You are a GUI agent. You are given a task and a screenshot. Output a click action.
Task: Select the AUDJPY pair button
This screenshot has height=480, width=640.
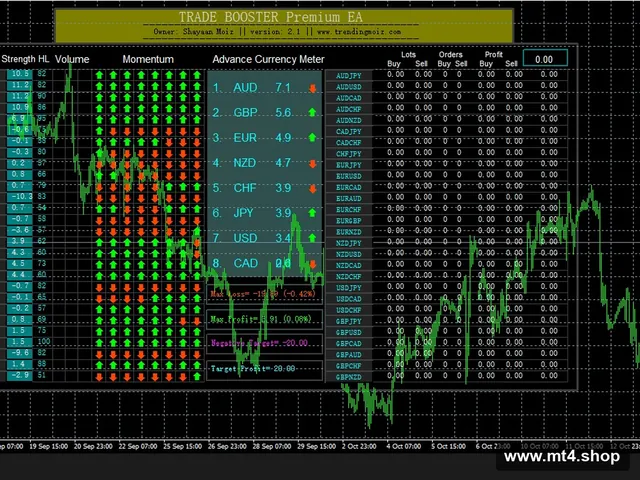(x=349, y=76)
